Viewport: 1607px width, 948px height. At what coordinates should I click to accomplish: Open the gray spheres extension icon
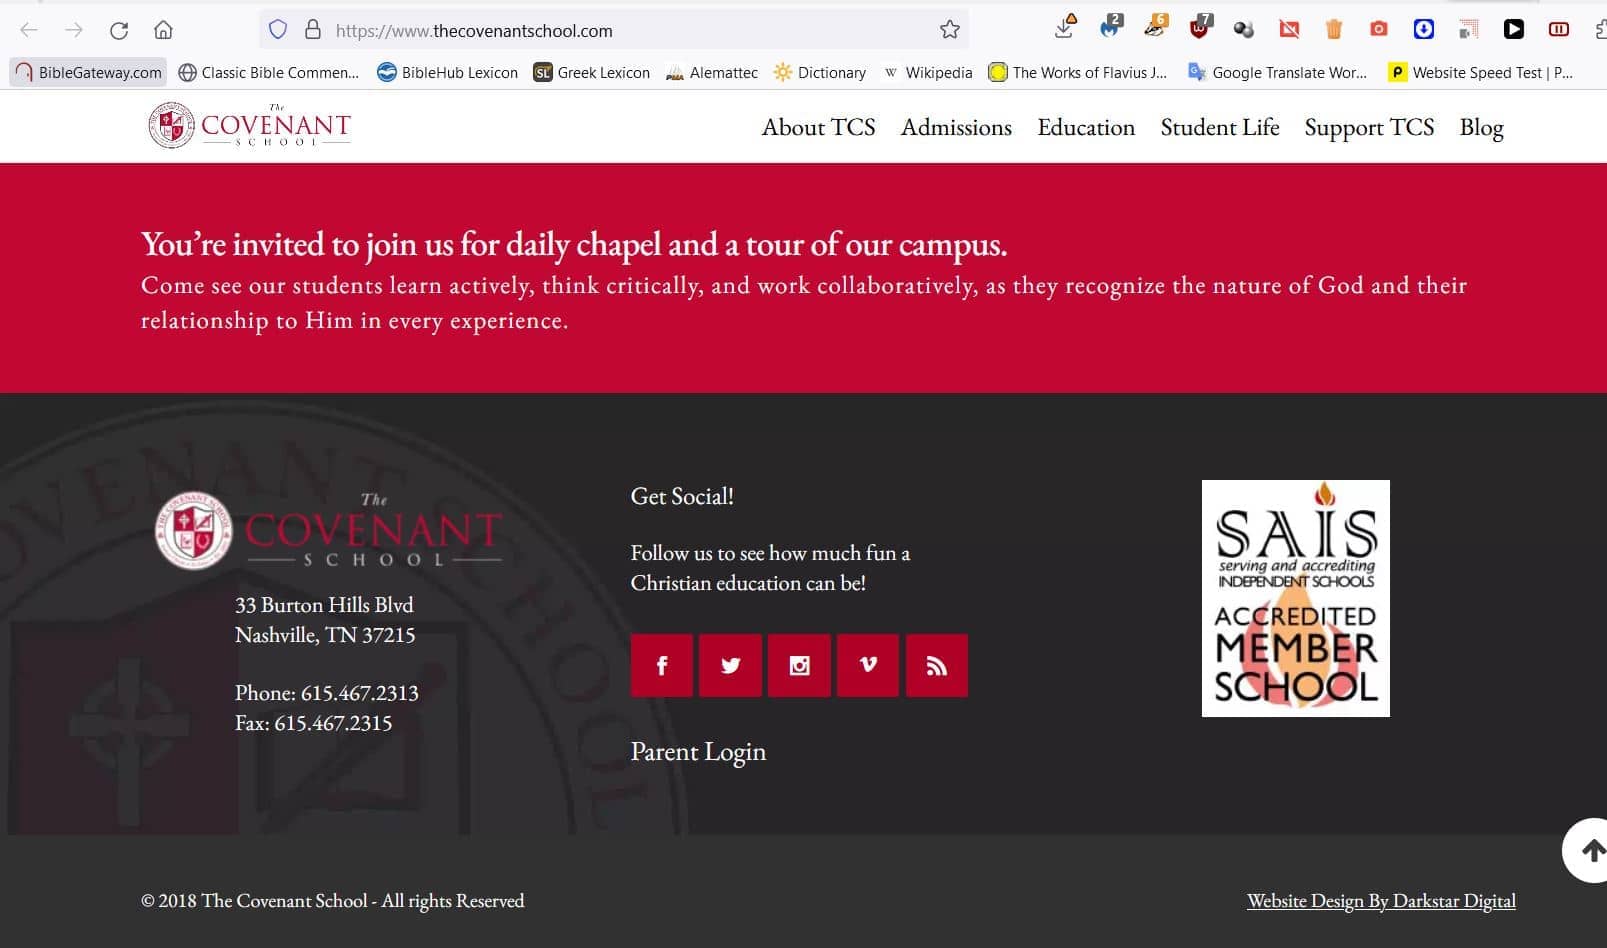[x=1244, y=30]
